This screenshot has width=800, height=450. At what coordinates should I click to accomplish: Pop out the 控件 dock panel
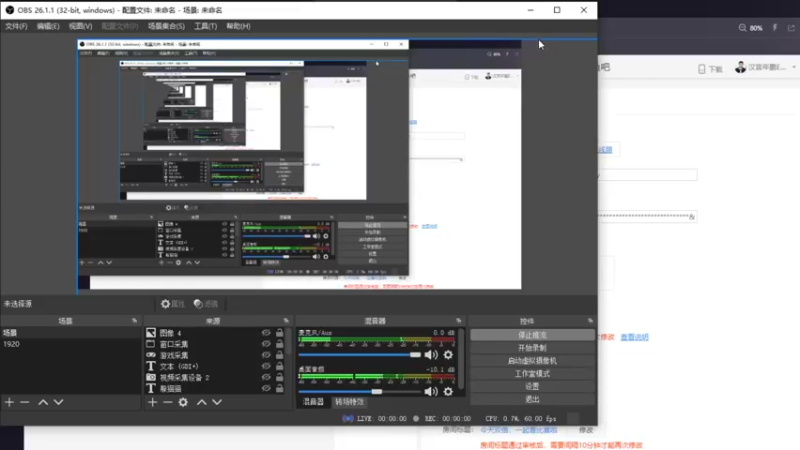[x=590, y=321]
